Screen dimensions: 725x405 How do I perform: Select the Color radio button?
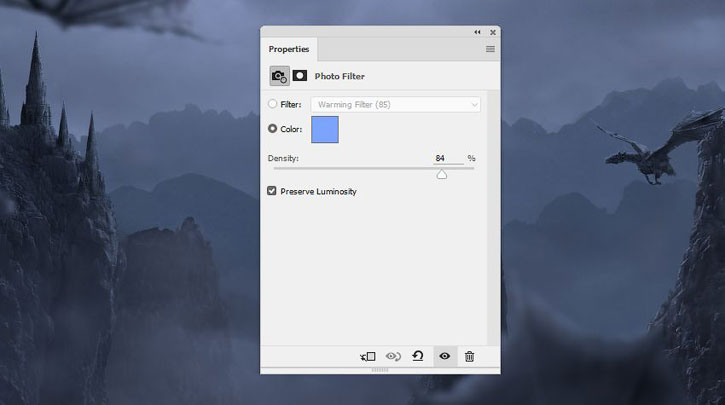click(272, 129)
